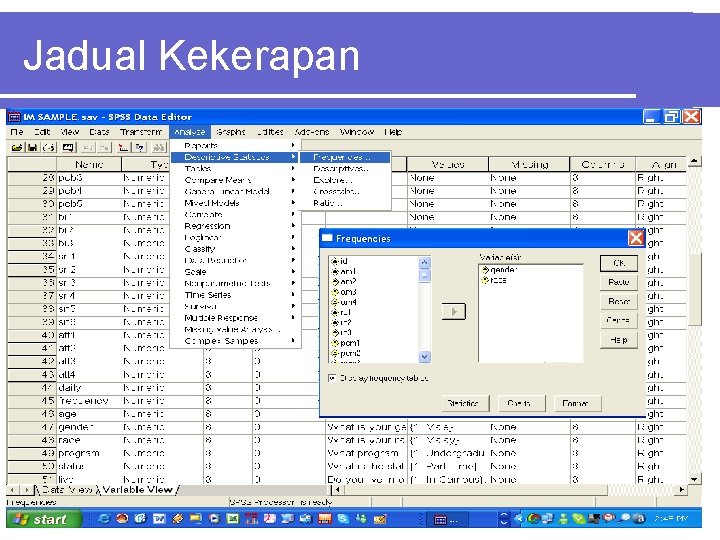The height and width of the screenshot is (540, 720).
Task: Click the SPSS task in the taskbar
Action: tap(446, 519)
